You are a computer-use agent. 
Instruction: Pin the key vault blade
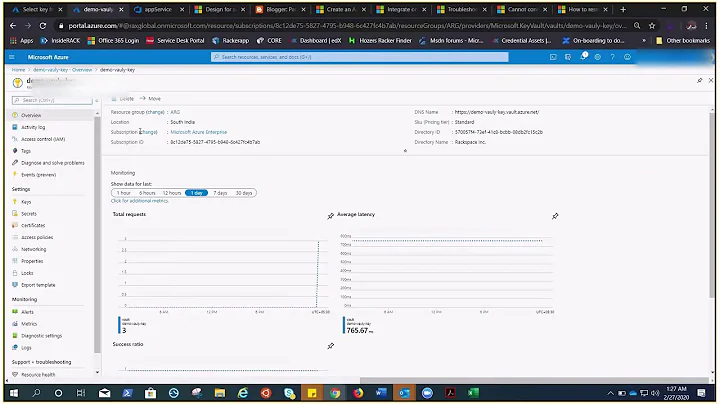699,80
